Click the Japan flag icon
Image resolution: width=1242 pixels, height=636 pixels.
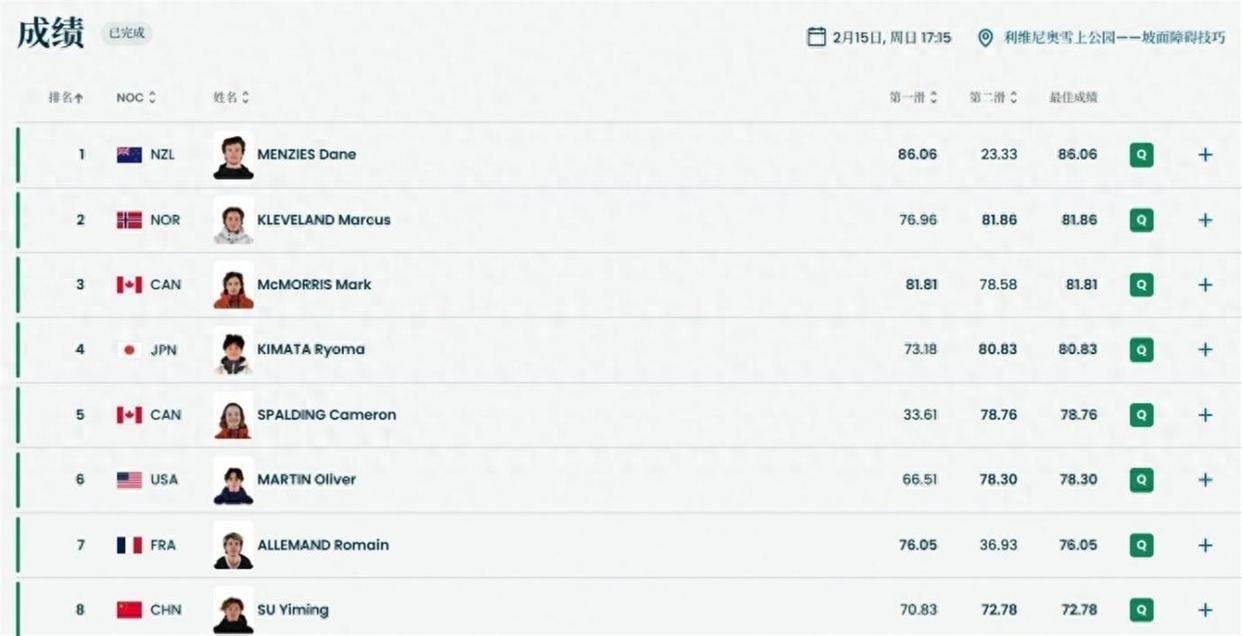point(129,350)
